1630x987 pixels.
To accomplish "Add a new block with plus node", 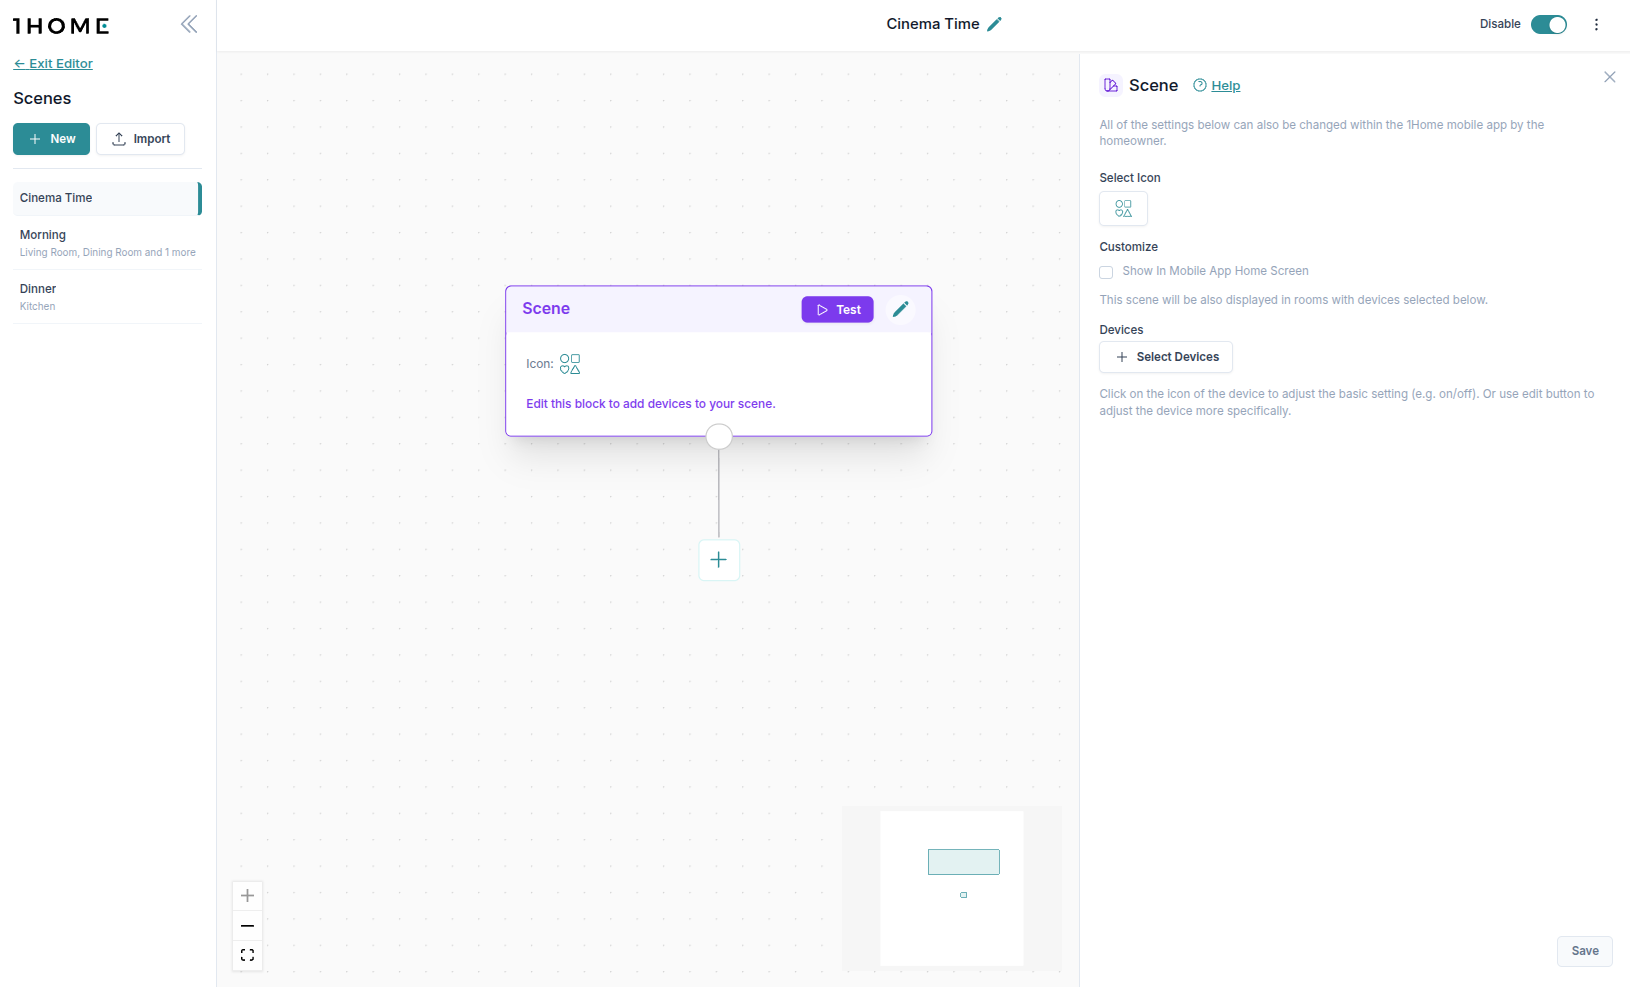I will pyautogui.click(x=718, y=560).
